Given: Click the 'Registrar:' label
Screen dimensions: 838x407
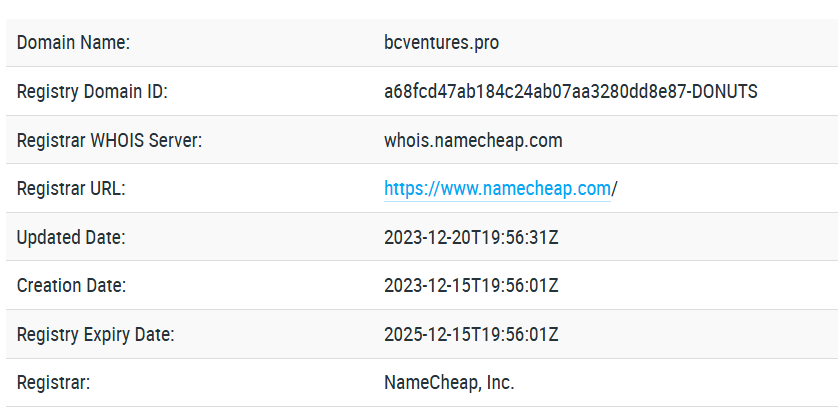Looking at the screenshot, I should [53, 382].
